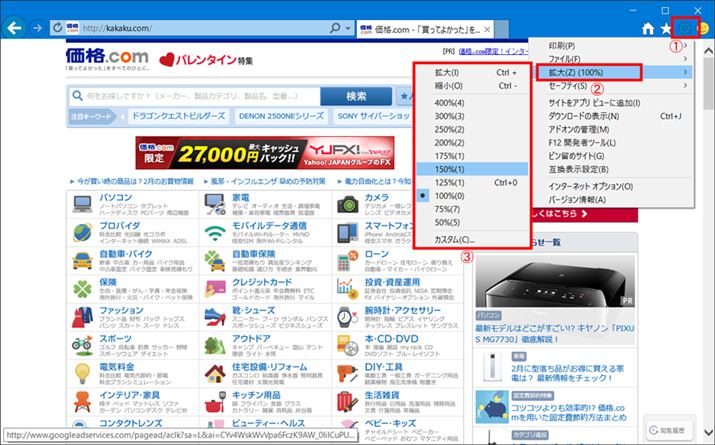This screenshot has width=715, height=445.
Task: Click the 自動車・バイク car icon
Action: (x=83, y=261)
